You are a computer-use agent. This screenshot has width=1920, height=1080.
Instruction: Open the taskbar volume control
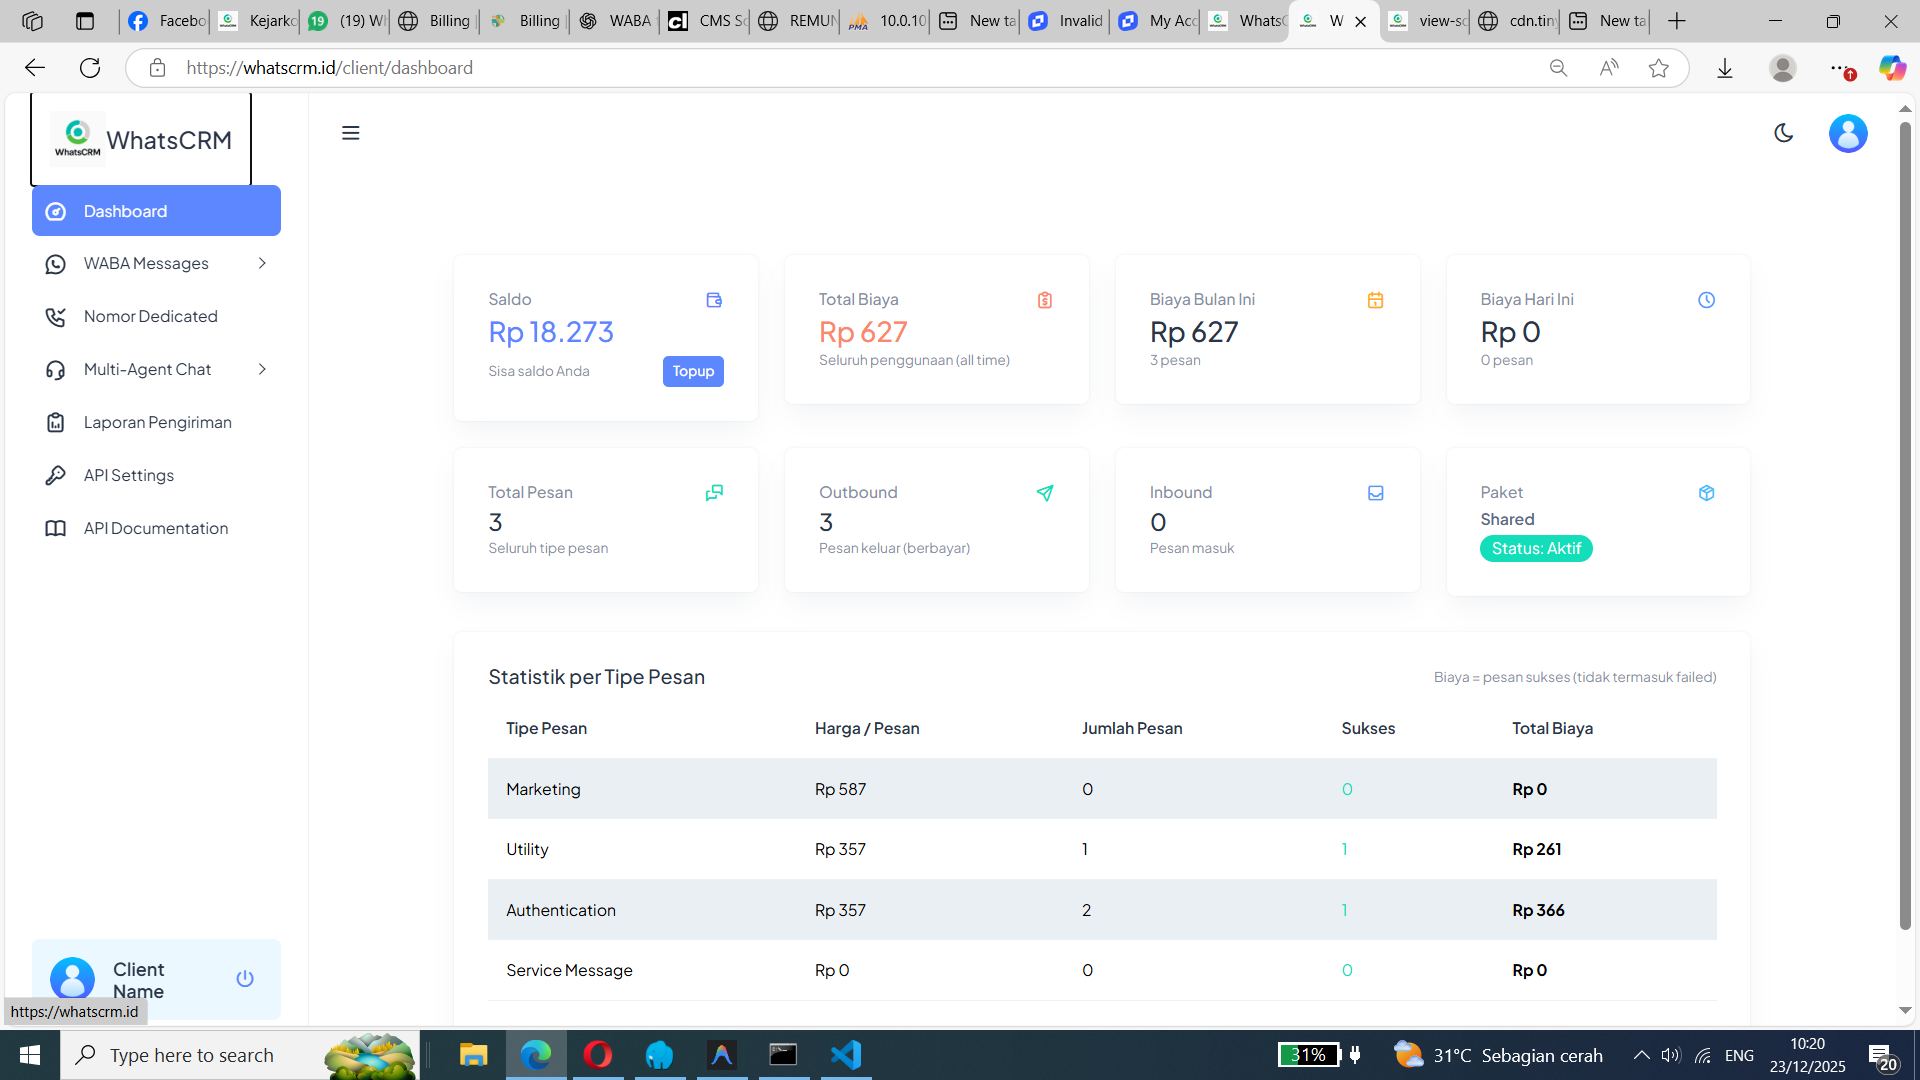click(x=1671, y=1055)
